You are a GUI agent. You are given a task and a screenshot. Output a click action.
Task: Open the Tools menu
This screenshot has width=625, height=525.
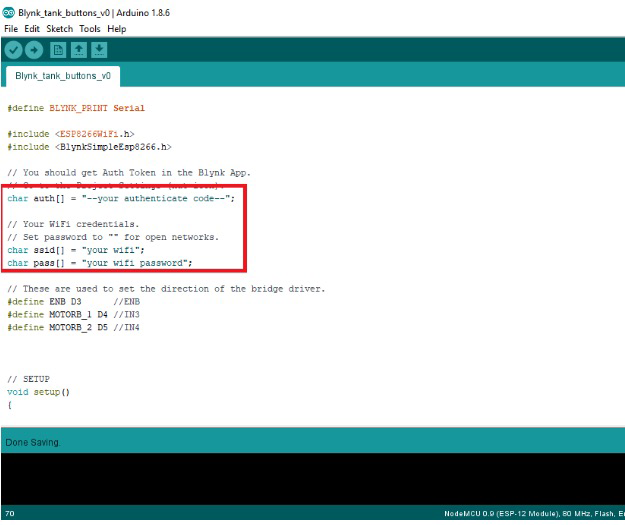point(90,29)
